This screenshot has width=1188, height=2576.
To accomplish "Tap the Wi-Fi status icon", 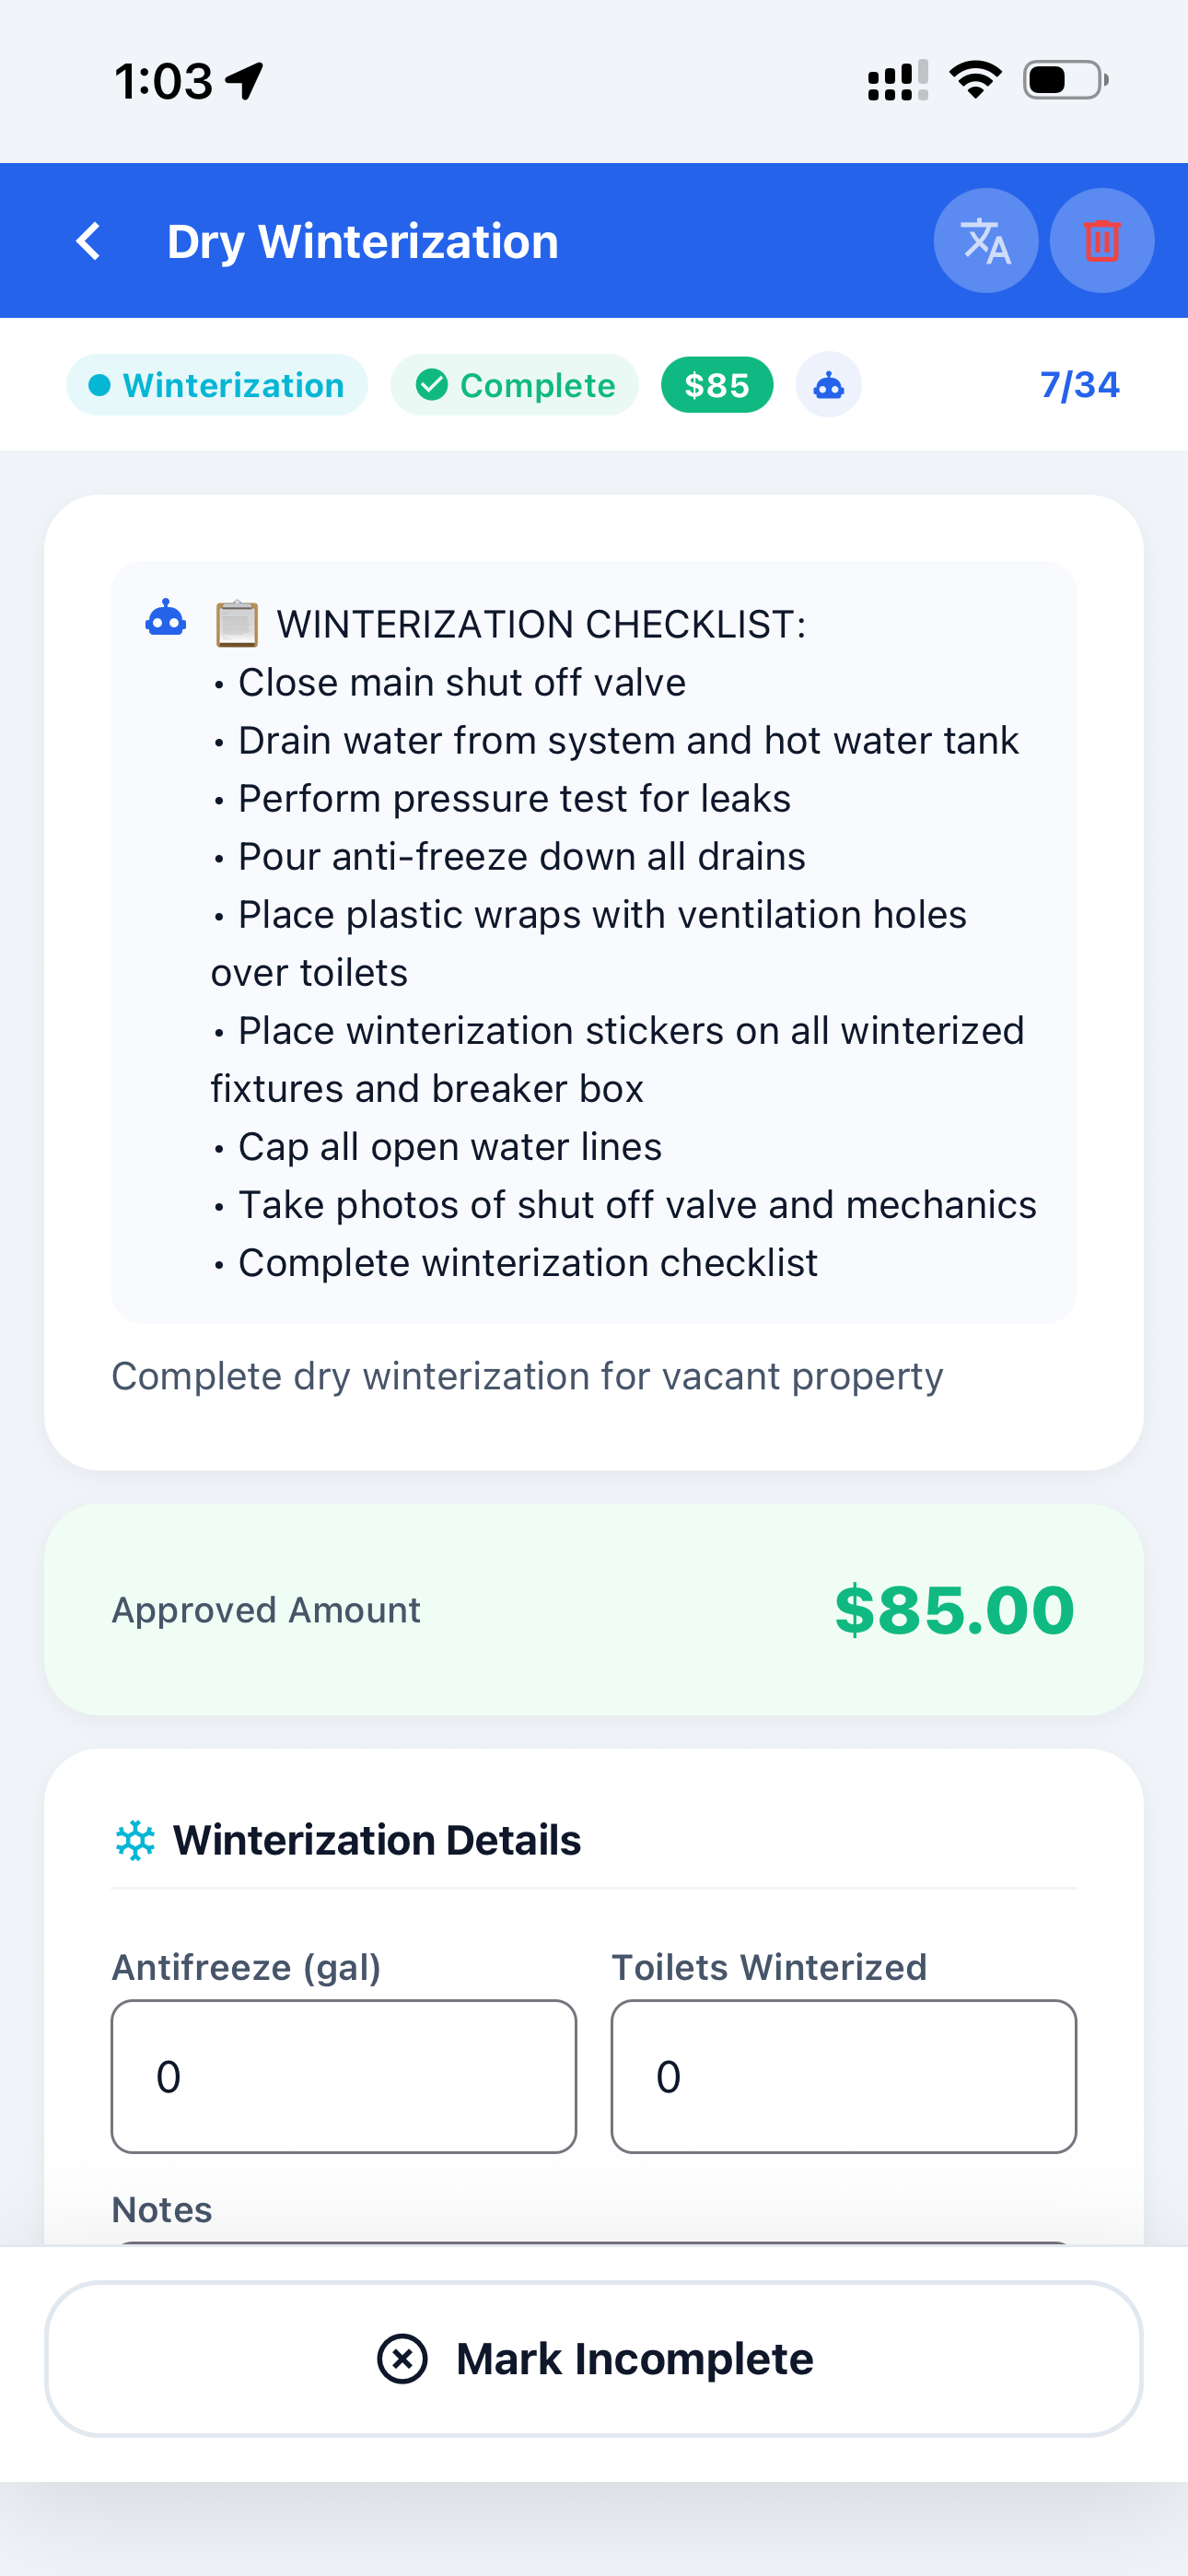I will point(975,80).
